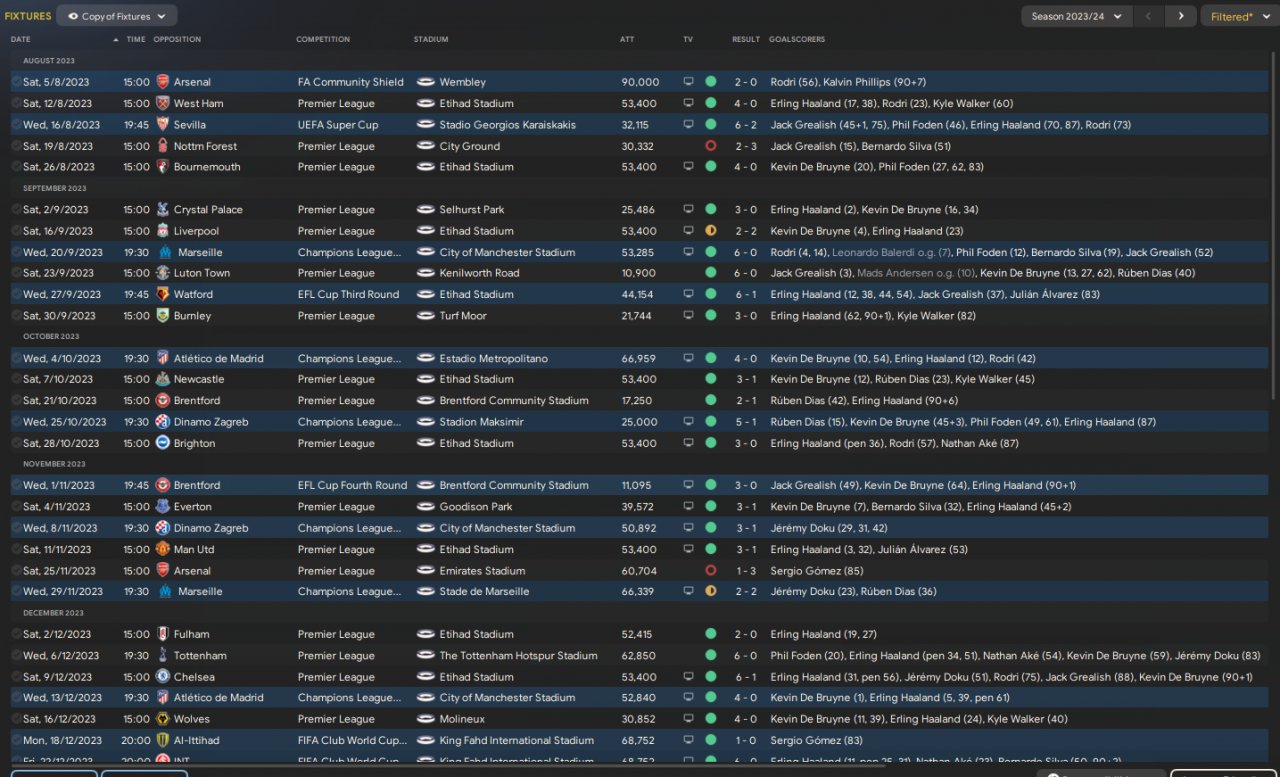Open the Bournemouth club badge
This screenshot has width=1280, height=777.
163,167
